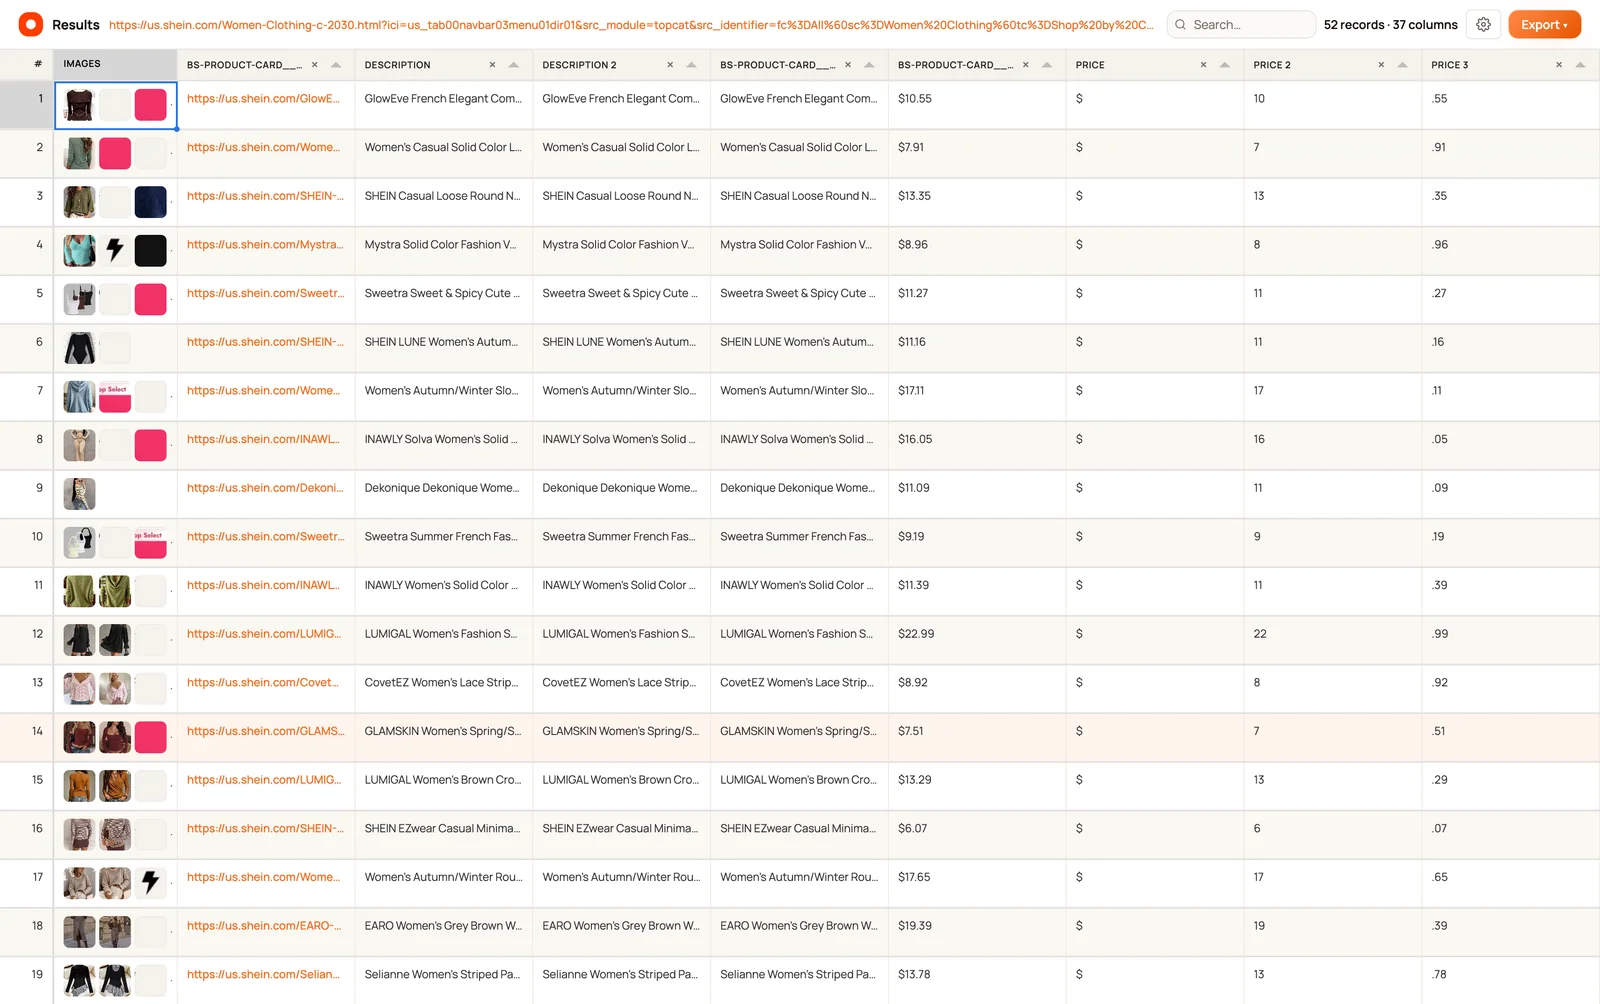This screenshot has height=1004, width=1600.
Task: Open the source URL link in header
Action: (631, 25)
